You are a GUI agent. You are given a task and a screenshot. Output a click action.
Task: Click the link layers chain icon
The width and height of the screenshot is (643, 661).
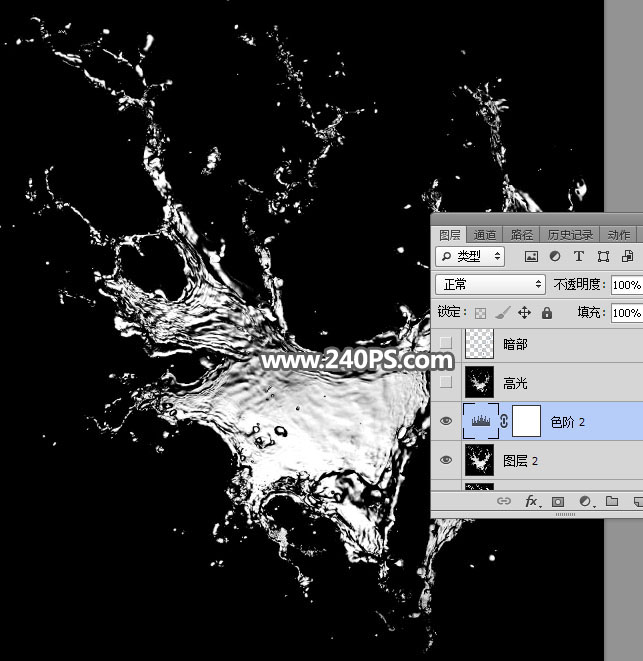[504, 501]
